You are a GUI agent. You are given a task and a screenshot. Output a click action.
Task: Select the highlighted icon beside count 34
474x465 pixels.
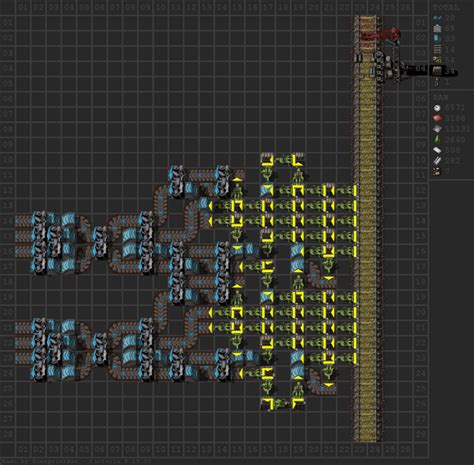437,71
